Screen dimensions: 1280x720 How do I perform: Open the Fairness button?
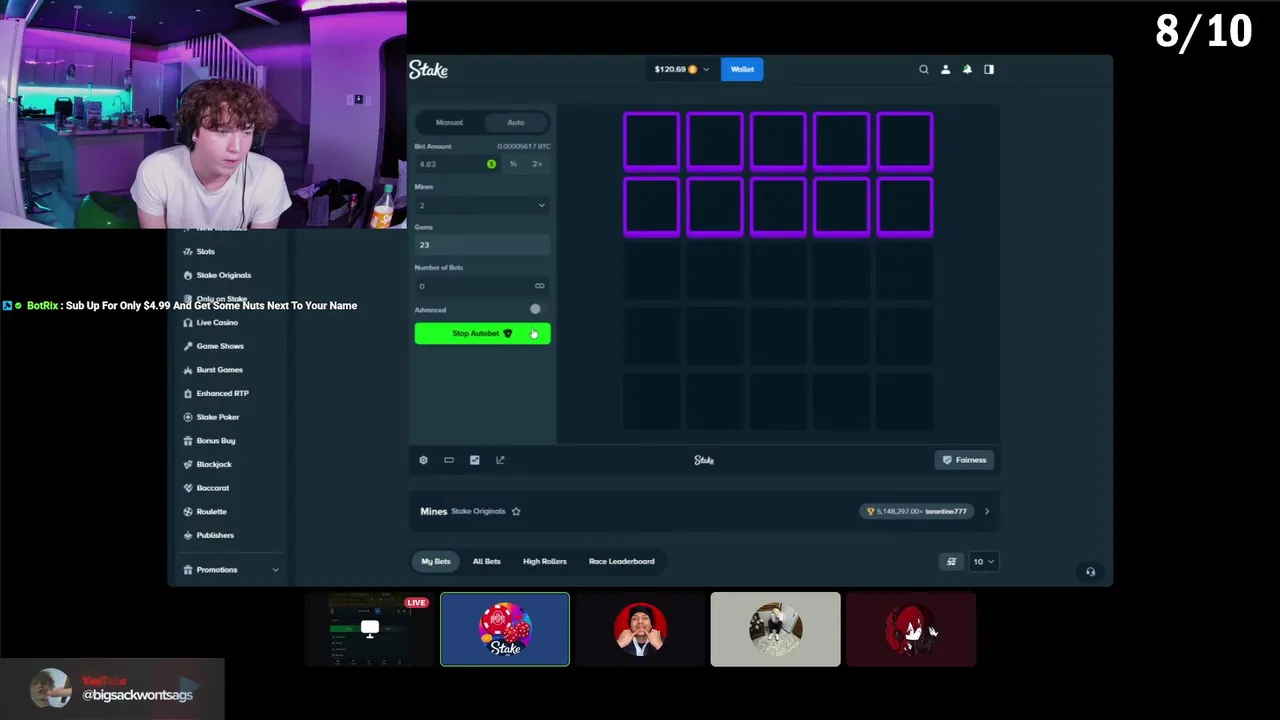coord(964,460)
